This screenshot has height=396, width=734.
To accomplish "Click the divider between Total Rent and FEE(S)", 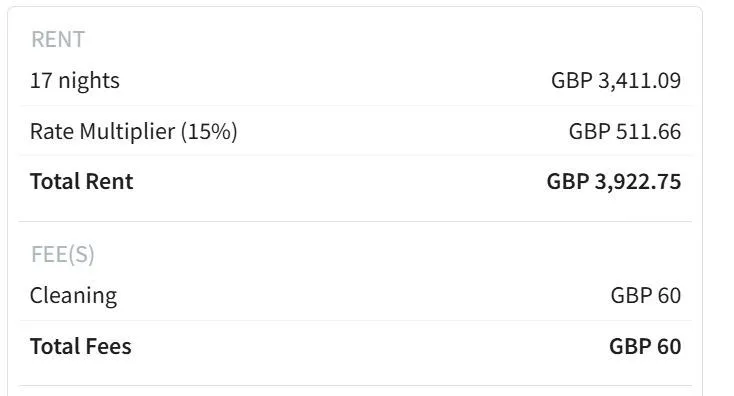I will click(x=355, y=221).
